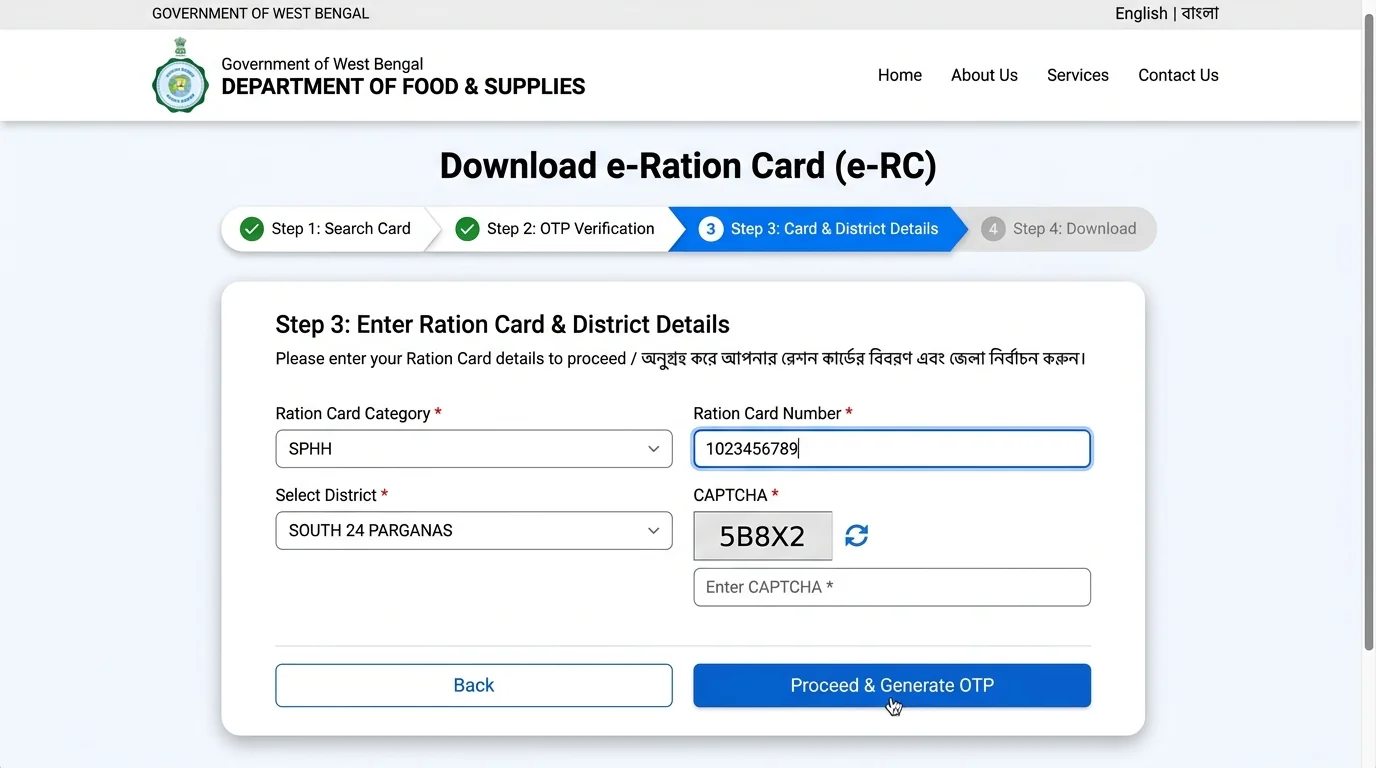Click the Step 4 number circle icon
The image size is (1376, 768).
(x=993, y=229)
